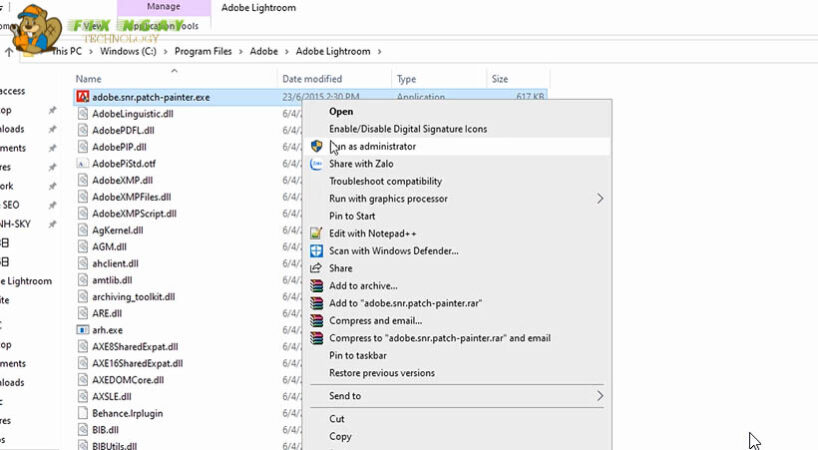The width and height of the screenshot is (818, 450).
Task: Click the AgKernel.dll file icon
Action: pos(82,230)
